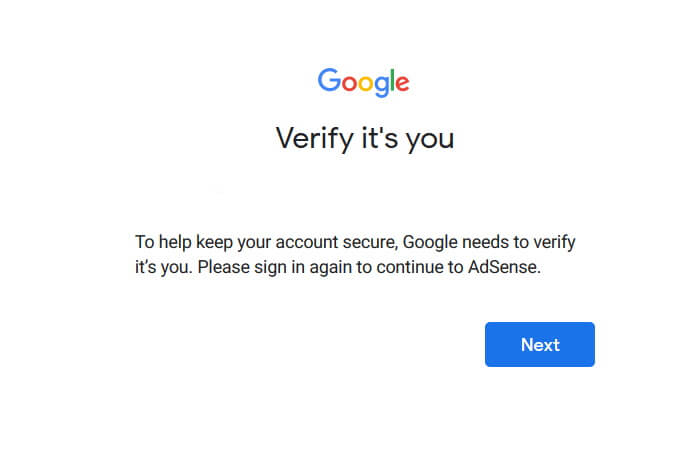Click the Google logo
This screenshot has height=469, width=680.
click(364, 81)
